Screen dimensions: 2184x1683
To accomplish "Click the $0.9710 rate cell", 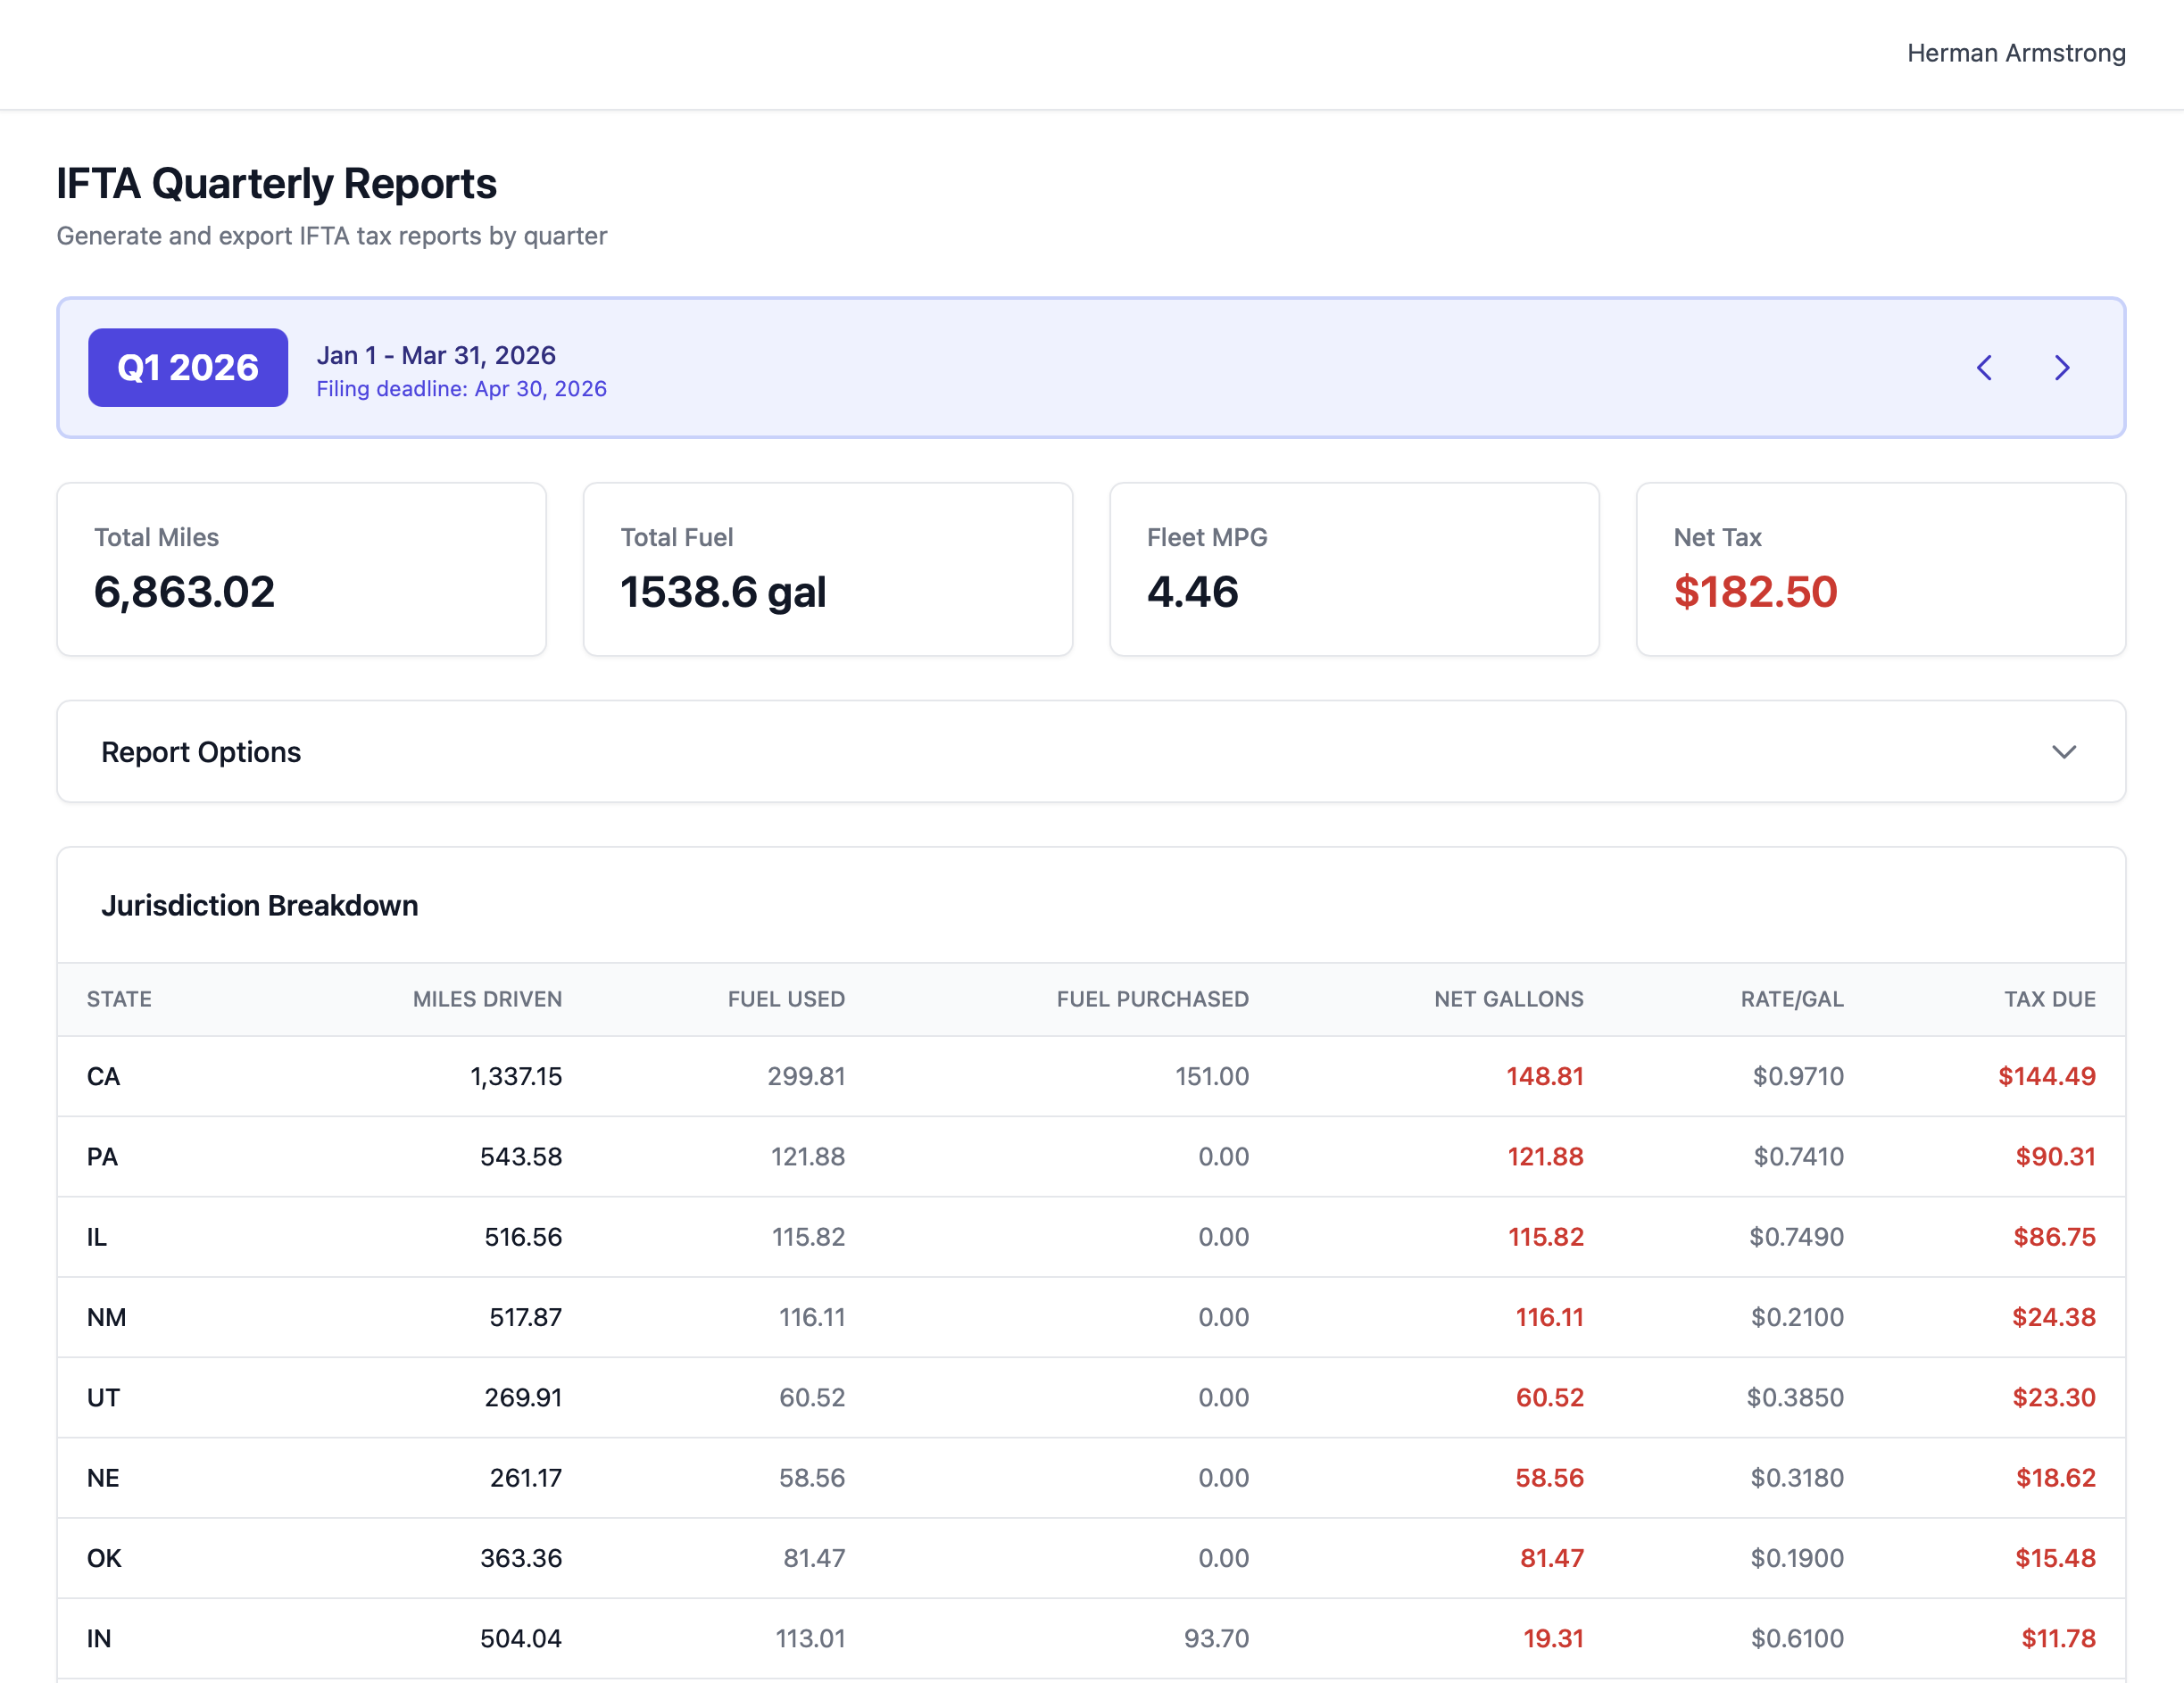I will (1798, 1076).
